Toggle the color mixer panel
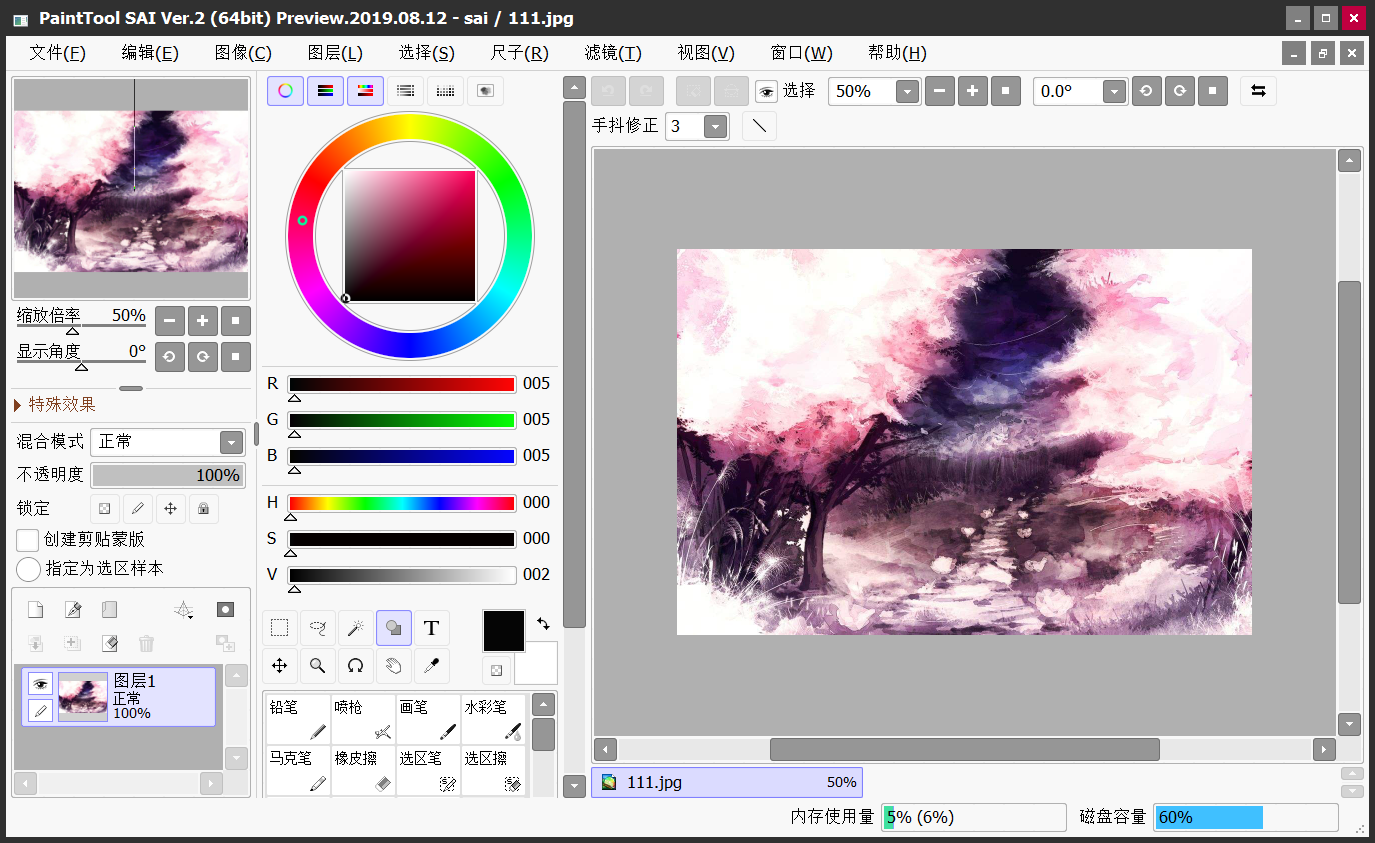1375x843 pixels. [405, 91]
